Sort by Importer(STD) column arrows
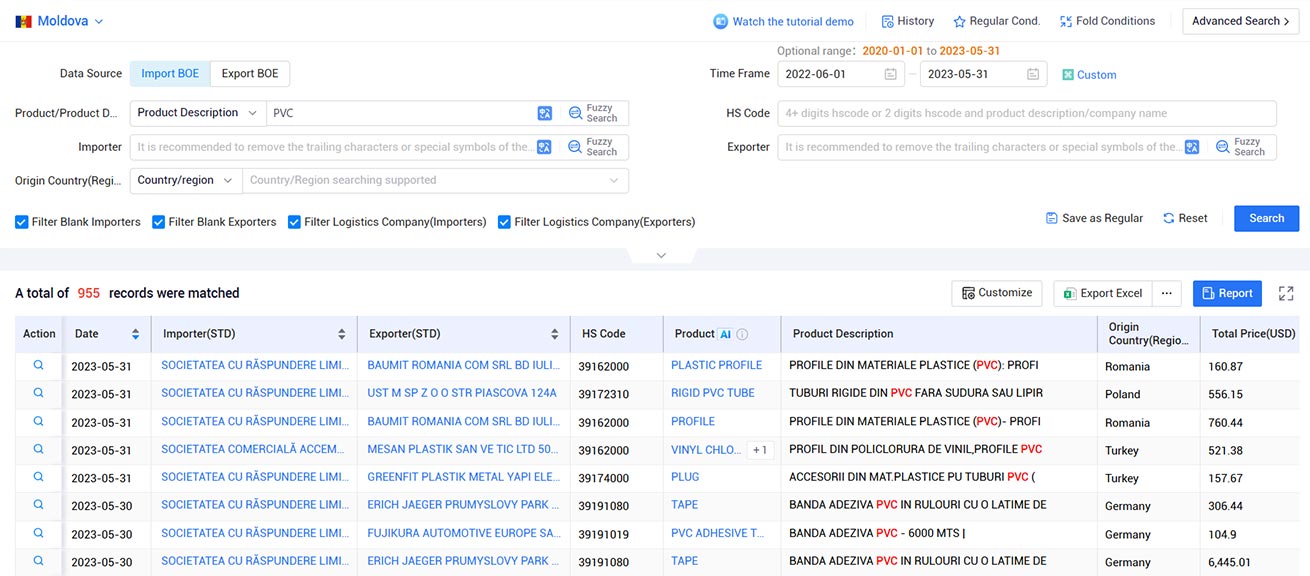The image size is (1310, 576). click(342, 334)
